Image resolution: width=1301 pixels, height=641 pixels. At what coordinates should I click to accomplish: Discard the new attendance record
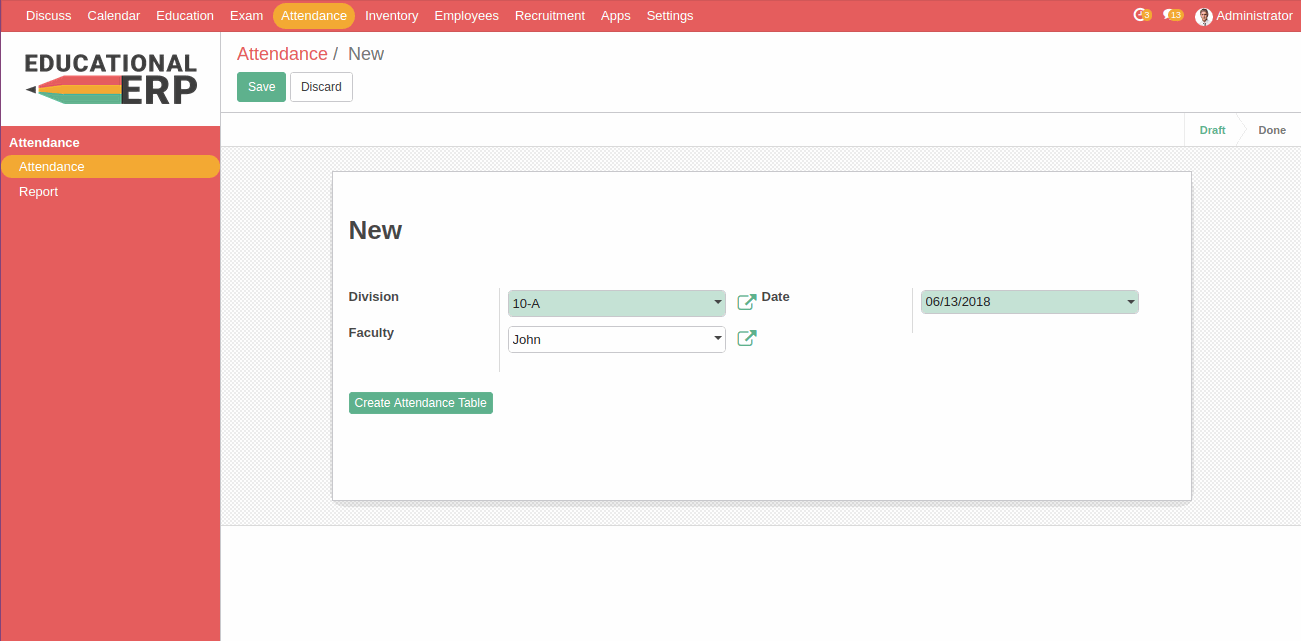(321, 87)
